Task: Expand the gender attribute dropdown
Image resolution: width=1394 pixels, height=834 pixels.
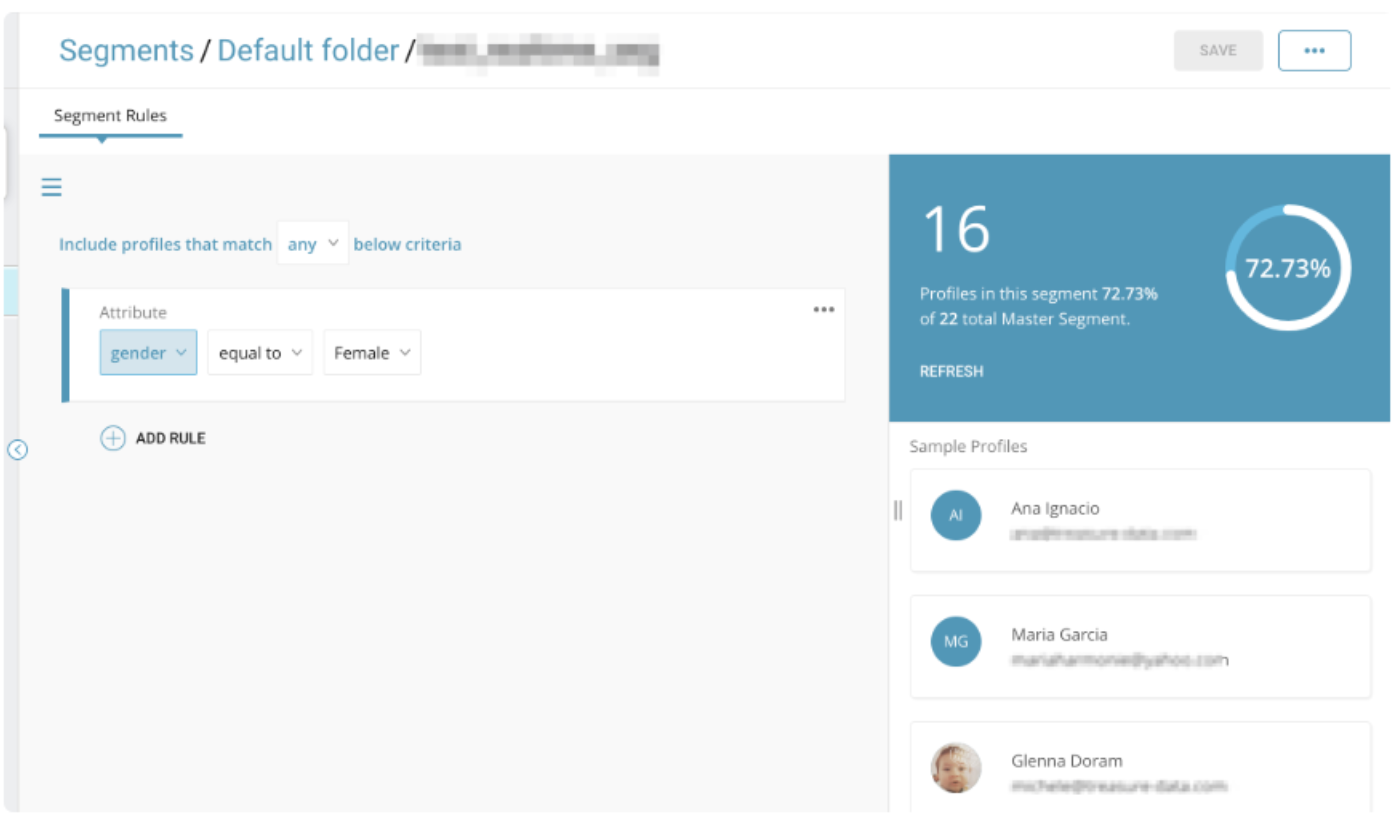Action: [x=148, y=353]
